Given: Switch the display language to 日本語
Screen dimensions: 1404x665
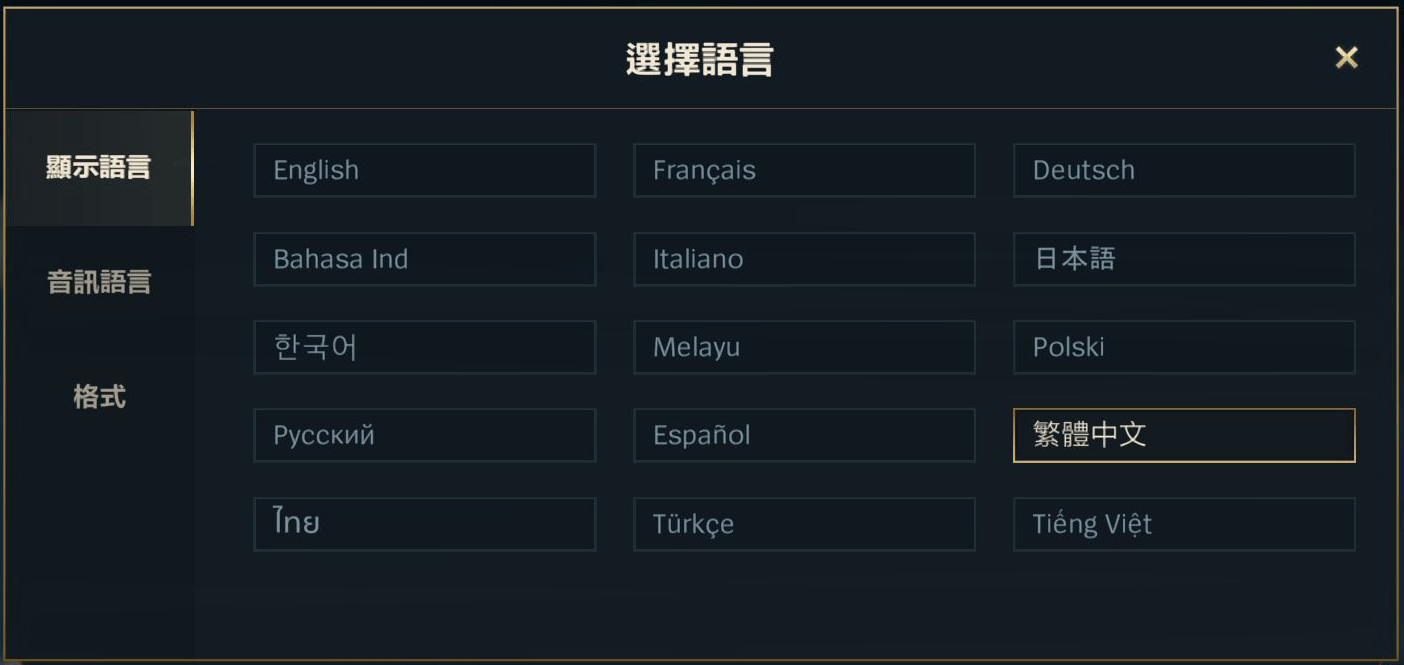Looking at the screenshot, I should coord(1184,259).
